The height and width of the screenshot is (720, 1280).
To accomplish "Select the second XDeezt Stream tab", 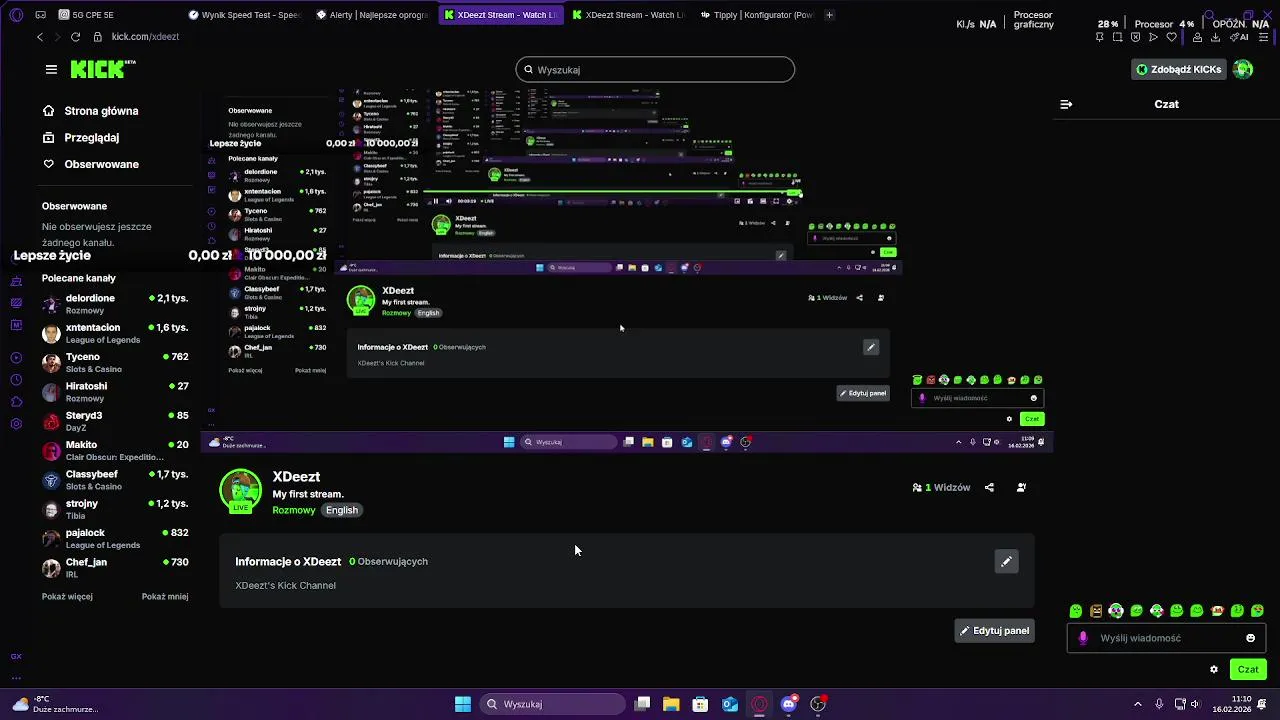I will pyautogui.click(x=629, y=15).
